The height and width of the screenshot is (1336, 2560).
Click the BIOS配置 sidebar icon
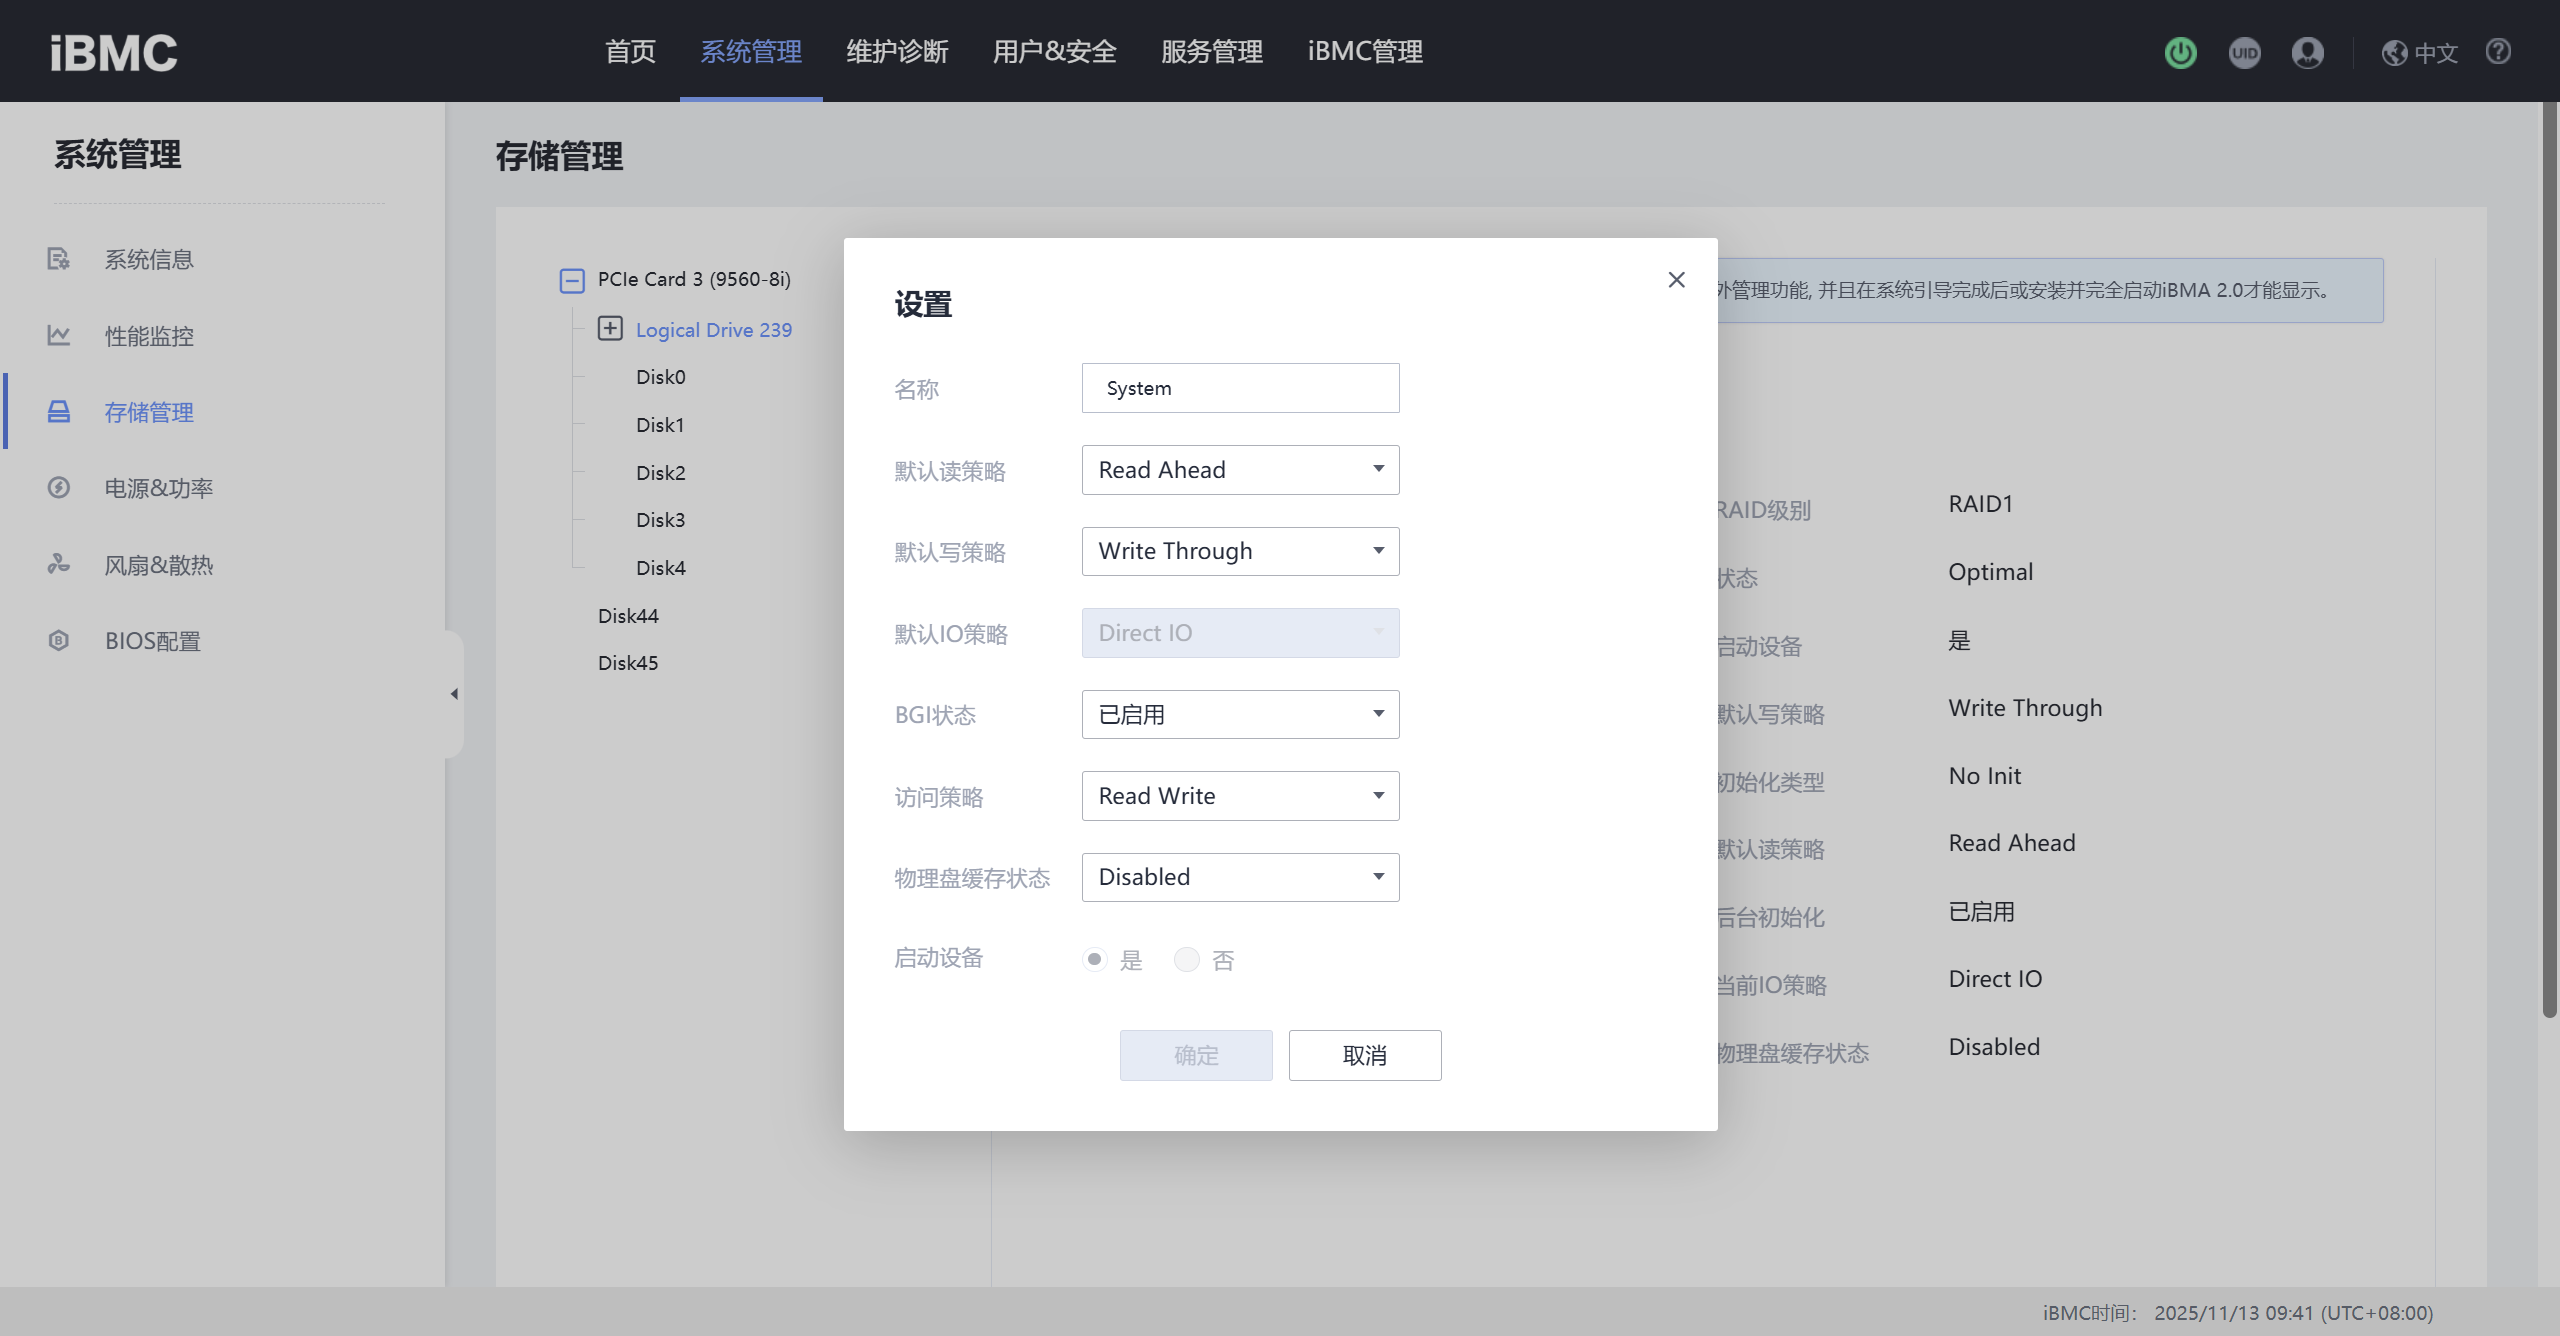[59, 640]
